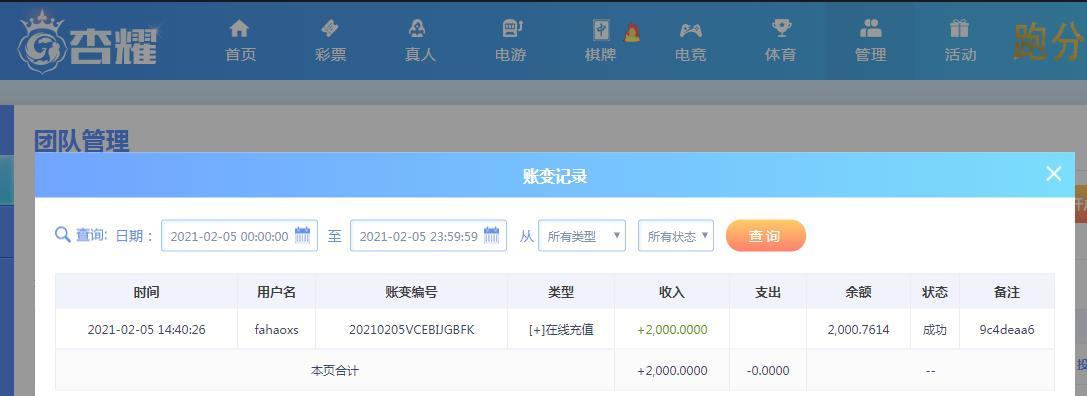Click the start date field 2021-02-05 00:00:00
Screen dimensions: 1087x396
click(x=239, y=236)
